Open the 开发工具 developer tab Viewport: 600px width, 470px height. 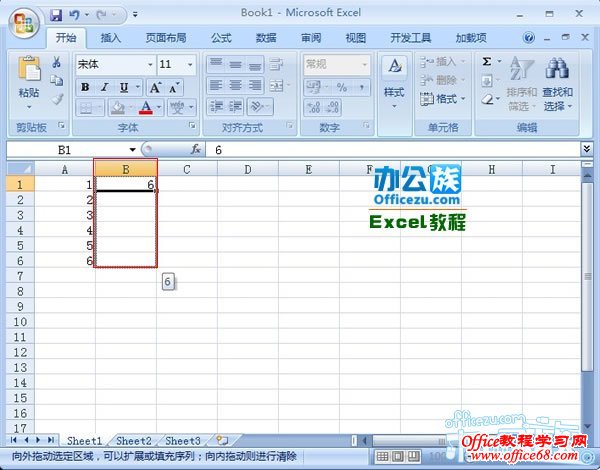(x=411, y=38)
